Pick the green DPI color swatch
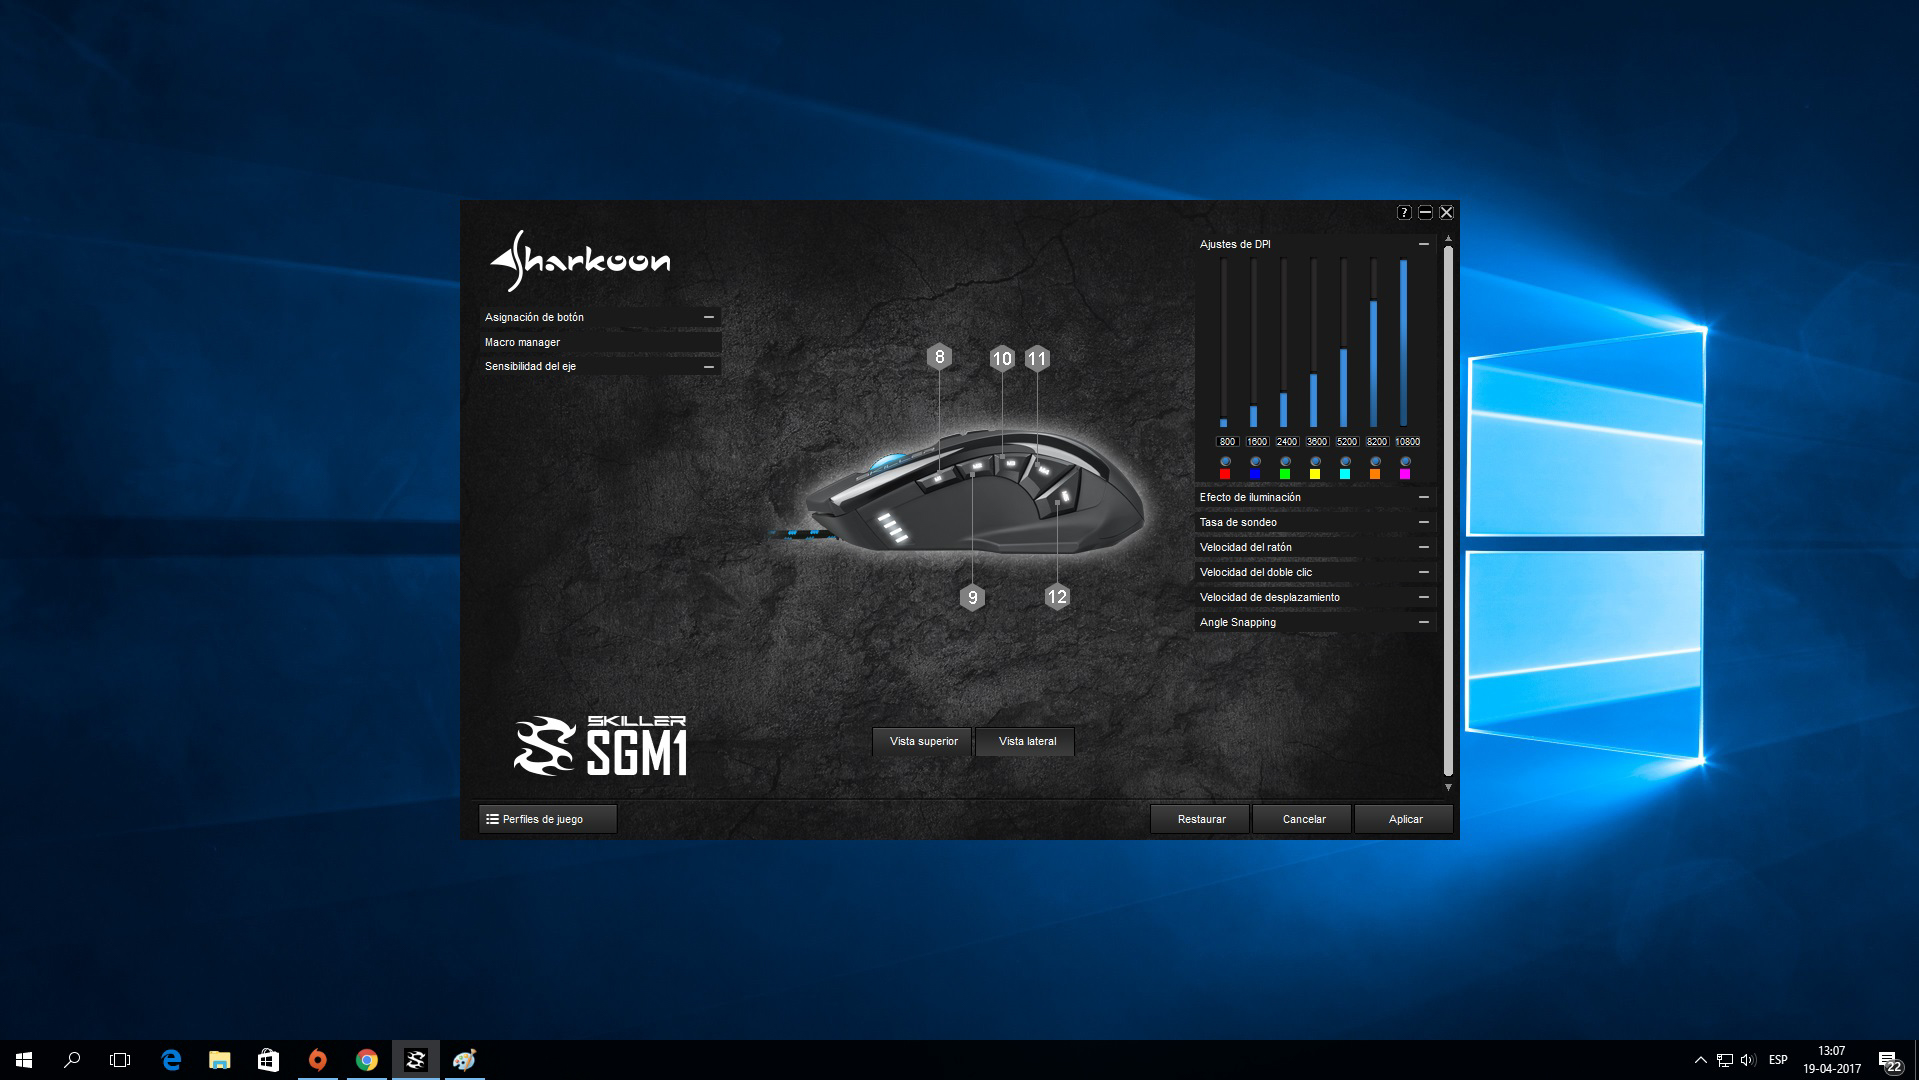1919x1080 pixels. tap(1285, 474)
